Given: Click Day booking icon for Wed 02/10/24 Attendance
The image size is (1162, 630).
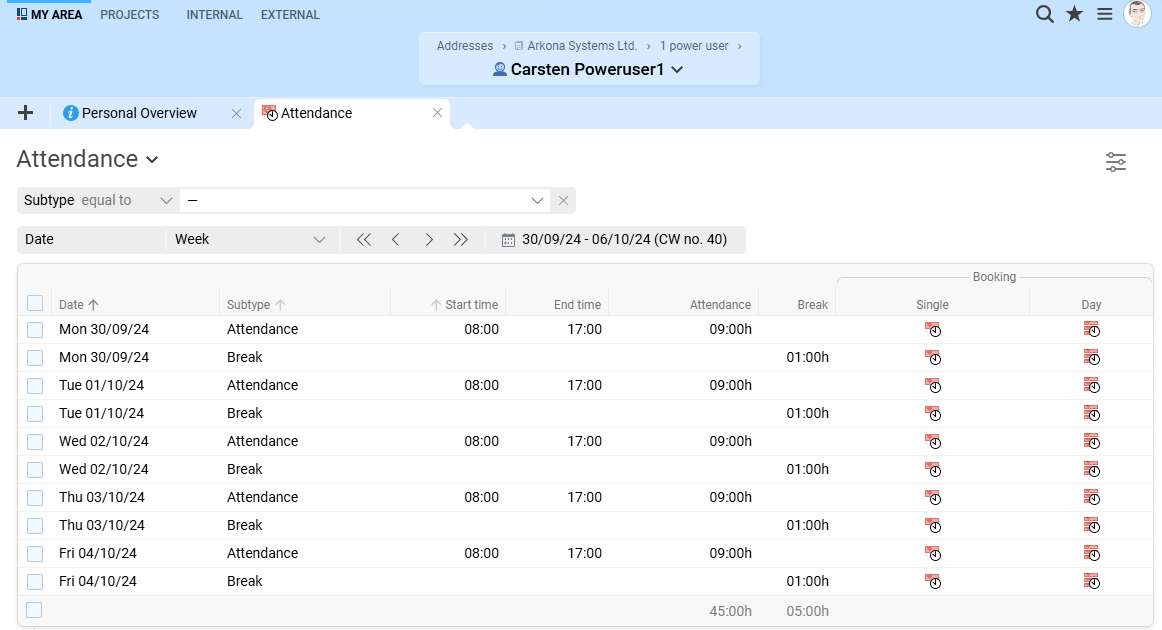Looking at the screenshot, I should point(1092,442).
